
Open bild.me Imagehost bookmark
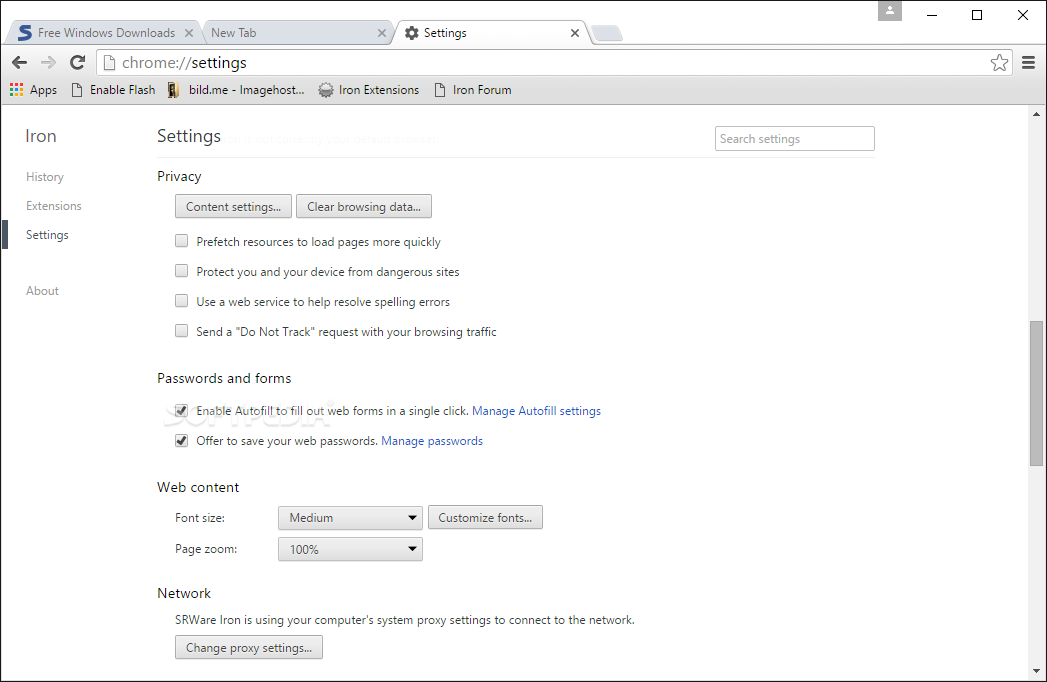point(236,90)
